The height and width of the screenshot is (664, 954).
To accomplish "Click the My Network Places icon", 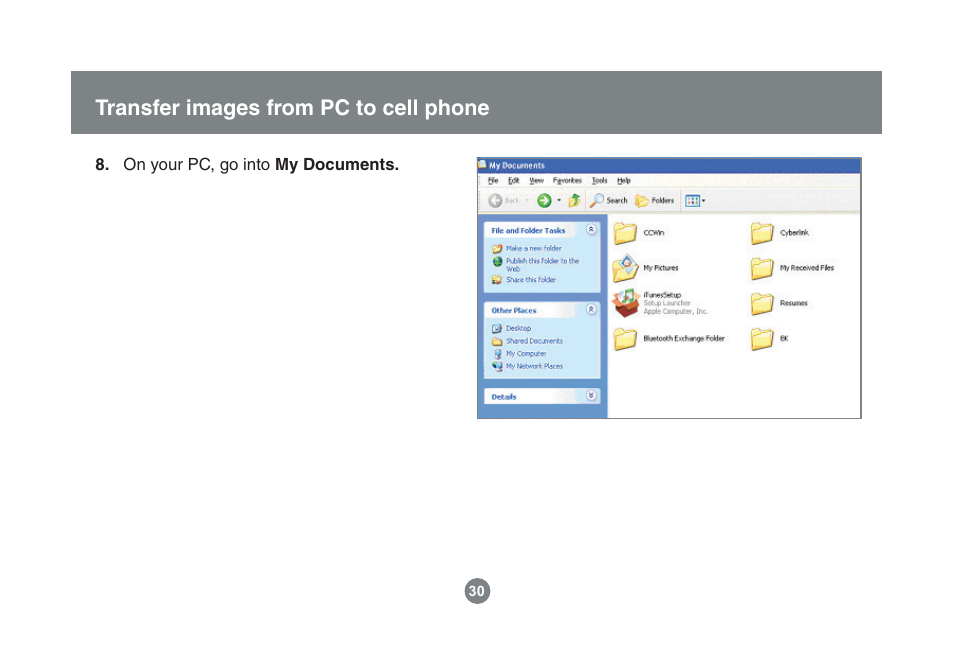I will pyautogui.click(x=497, y=366).
